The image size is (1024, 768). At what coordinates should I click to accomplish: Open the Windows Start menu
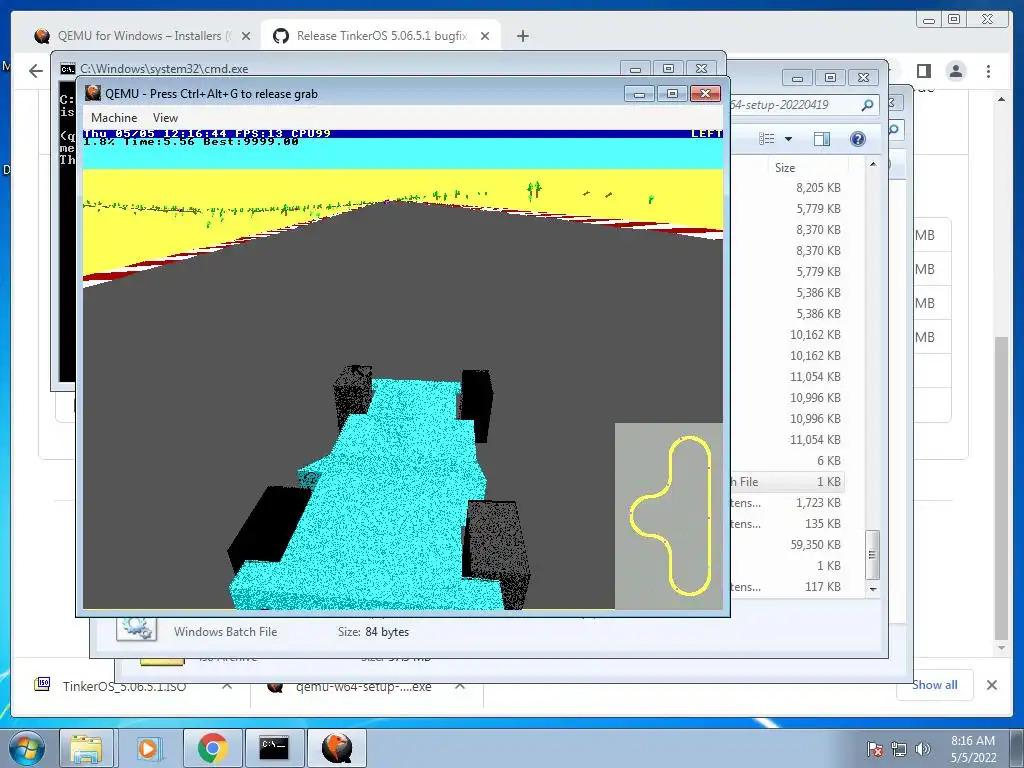tap(27, 748)
